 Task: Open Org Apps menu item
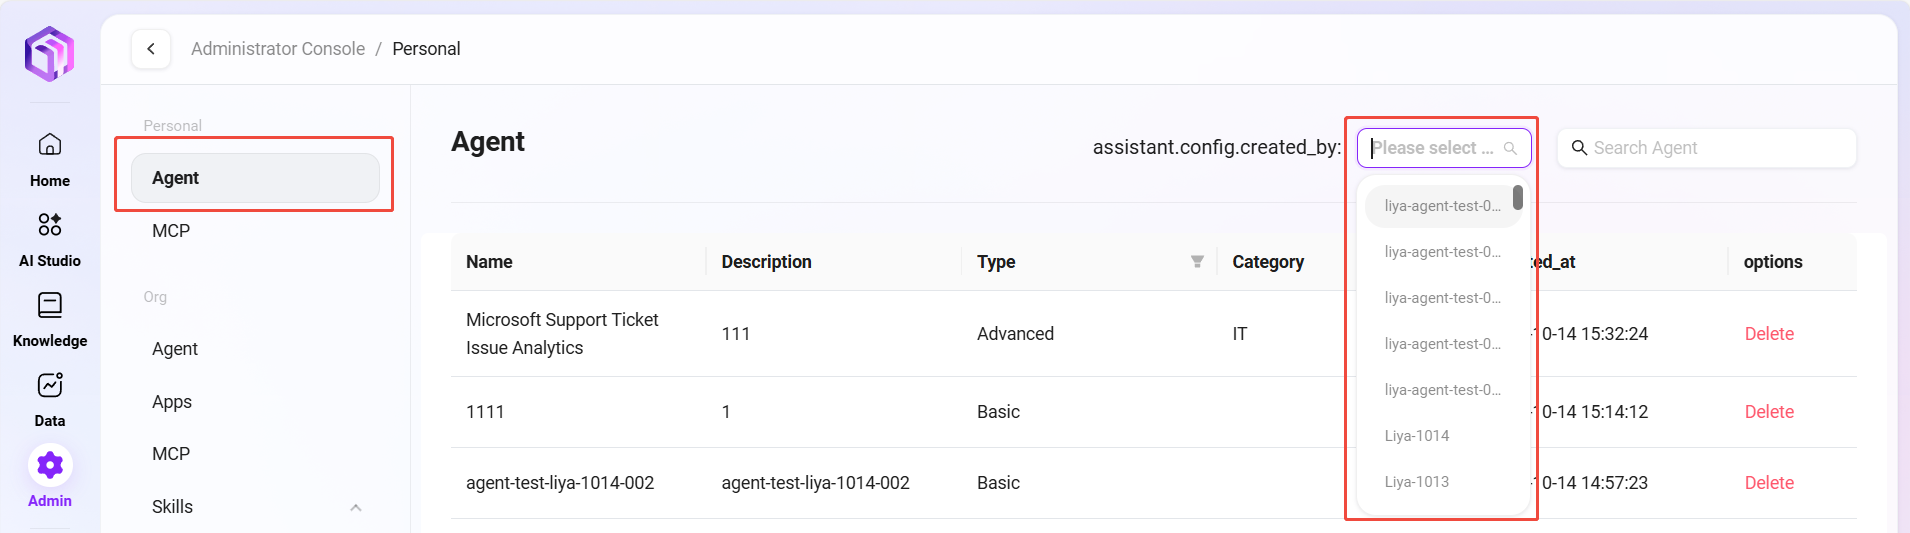172,402
